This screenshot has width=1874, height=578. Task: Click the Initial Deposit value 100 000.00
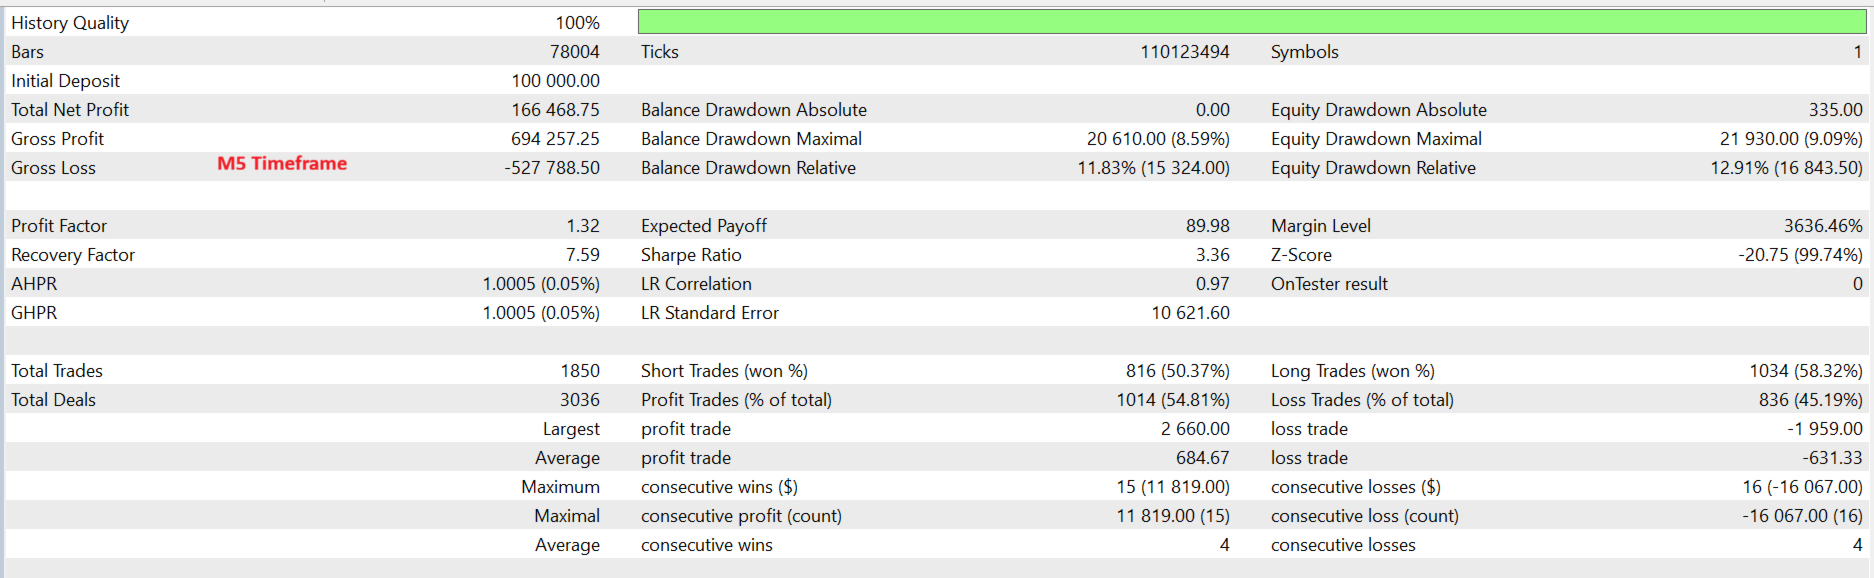pos(555,81)
